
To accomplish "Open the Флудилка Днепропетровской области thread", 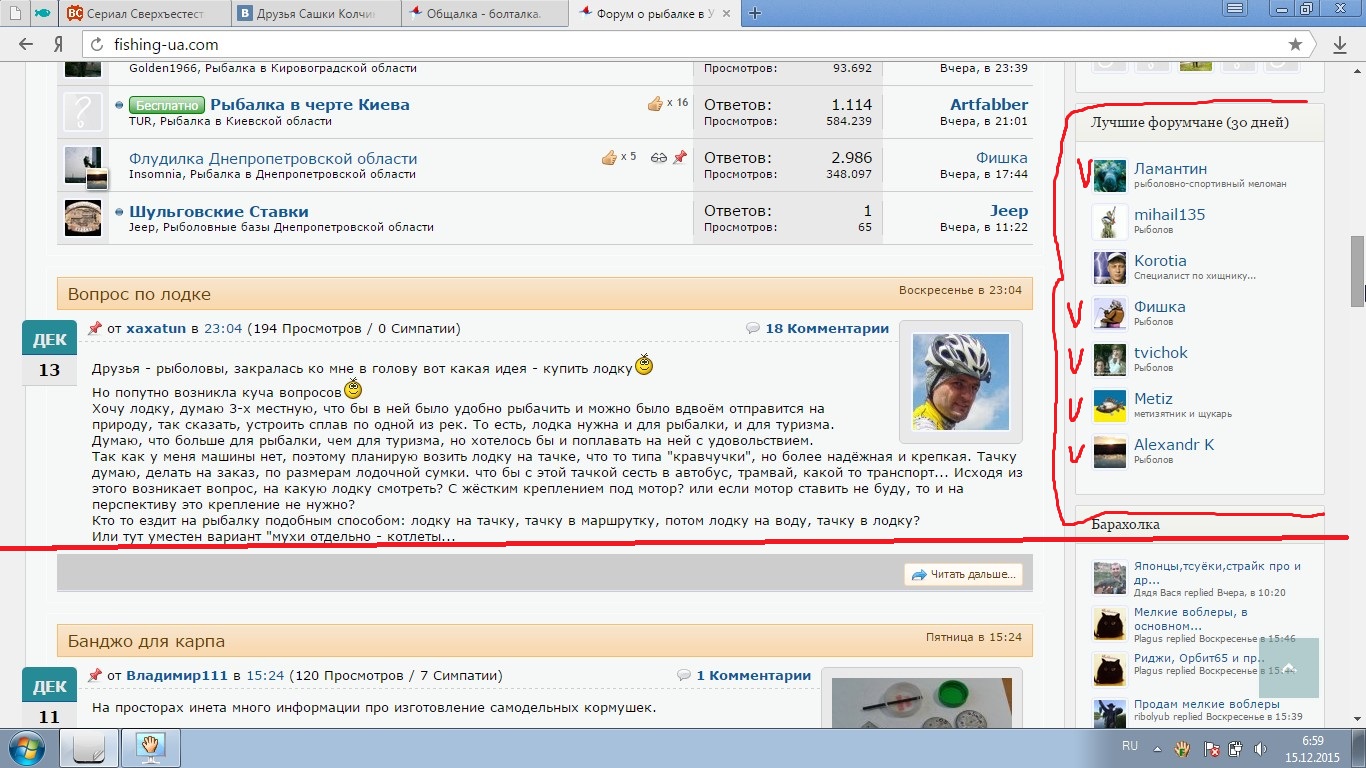I will [273, 158].
